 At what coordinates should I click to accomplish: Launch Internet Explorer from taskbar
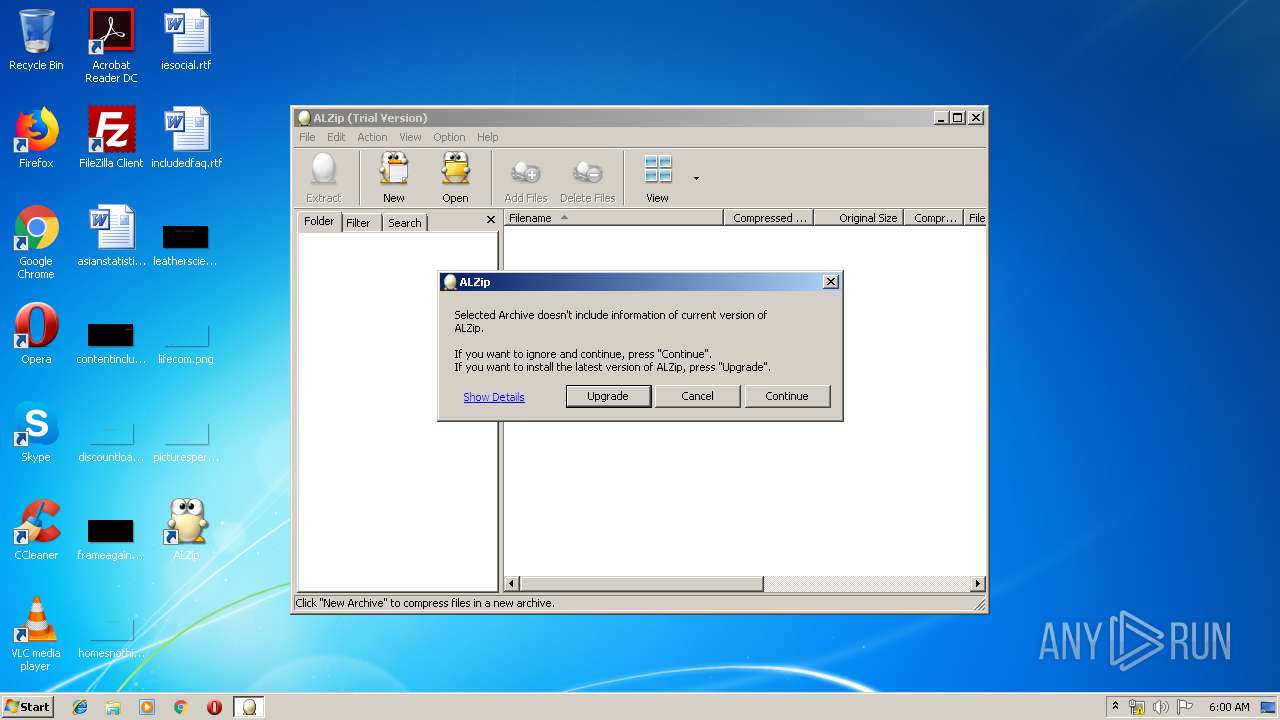(x=80, y=707)
